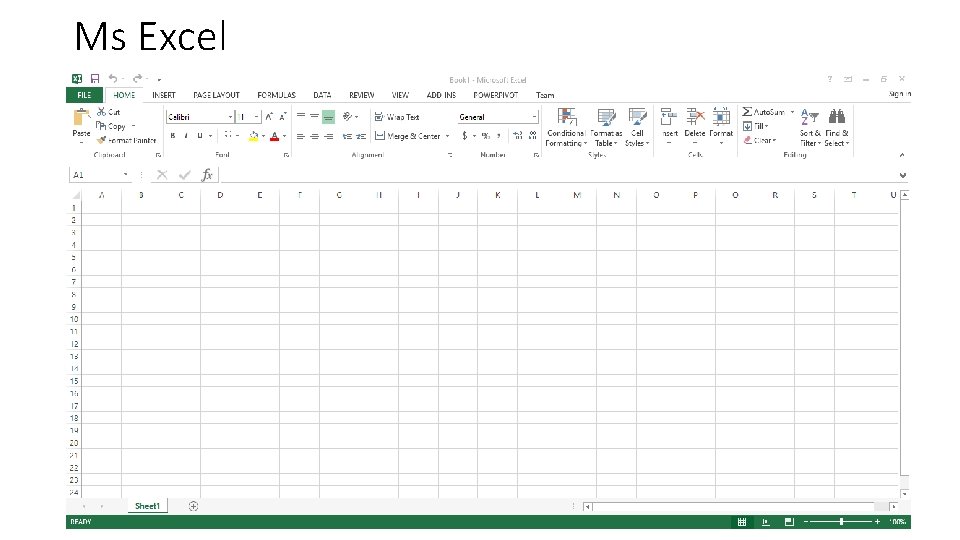Click the Orientation text angle icon
The width and height of the screenshot is (960, 540).
tap(348, 116)
